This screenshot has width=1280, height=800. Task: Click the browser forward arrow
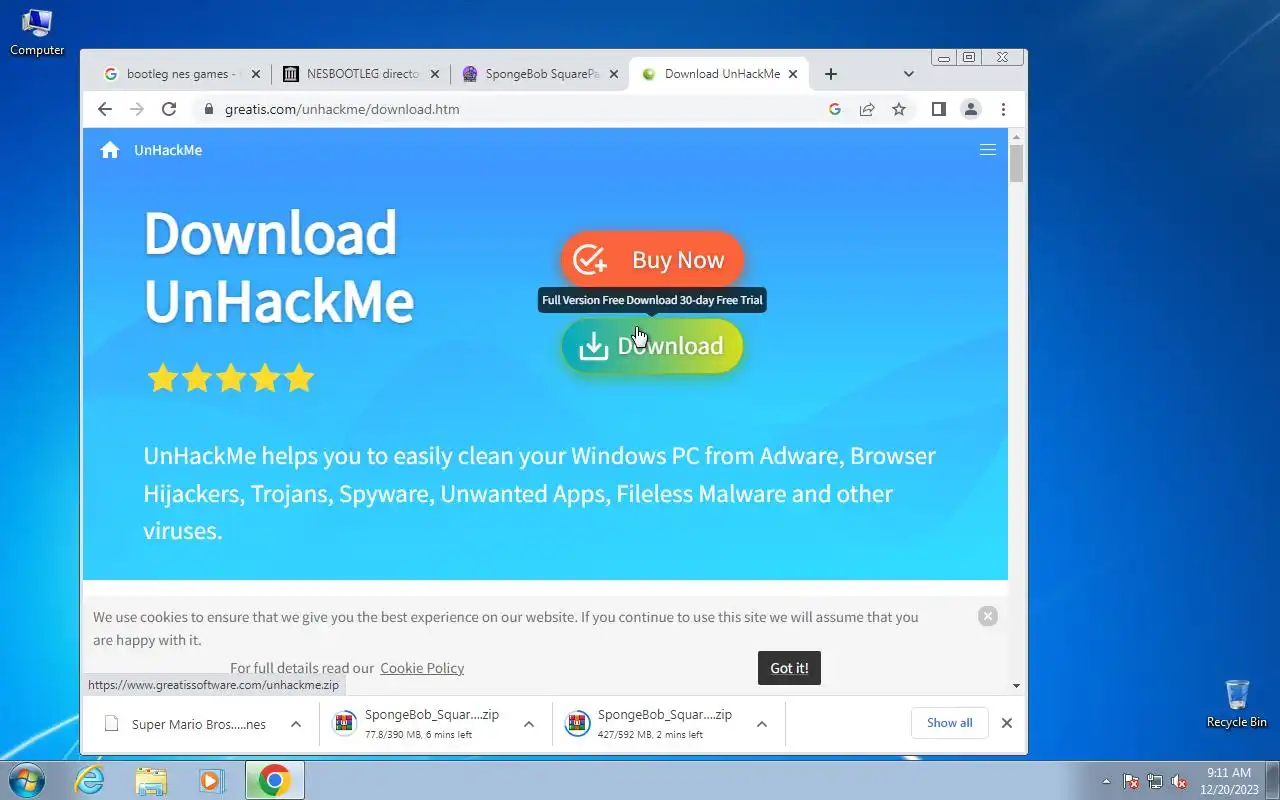137,109
